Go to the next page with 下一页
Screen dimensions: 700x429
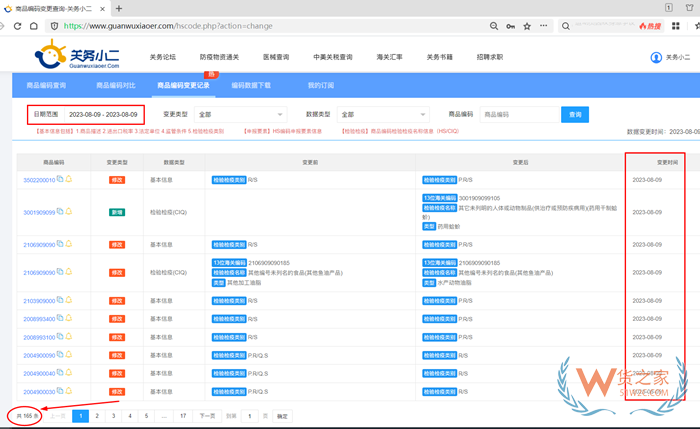pyautogui.click(x=207, y=416)
